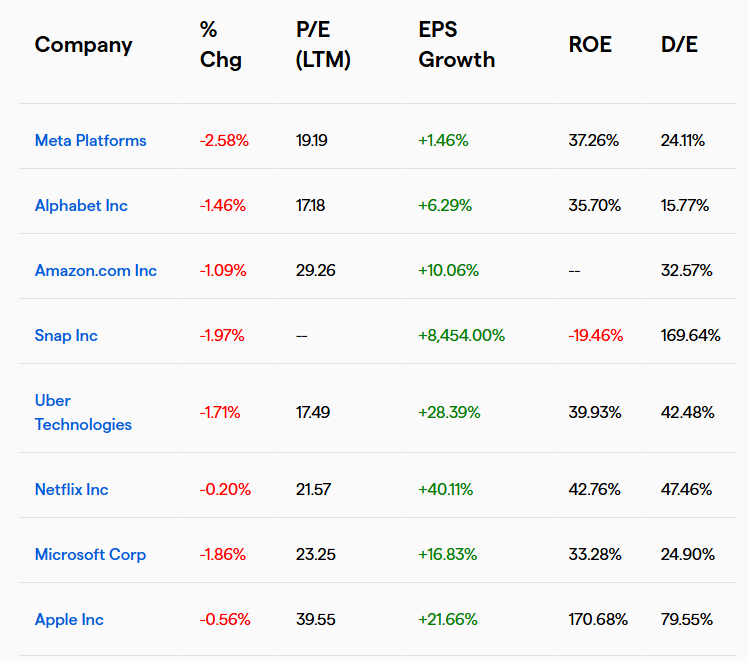The image size is (748, 663).
Task: Select Apple's P/E value 39.55
Action: [316, 619]
